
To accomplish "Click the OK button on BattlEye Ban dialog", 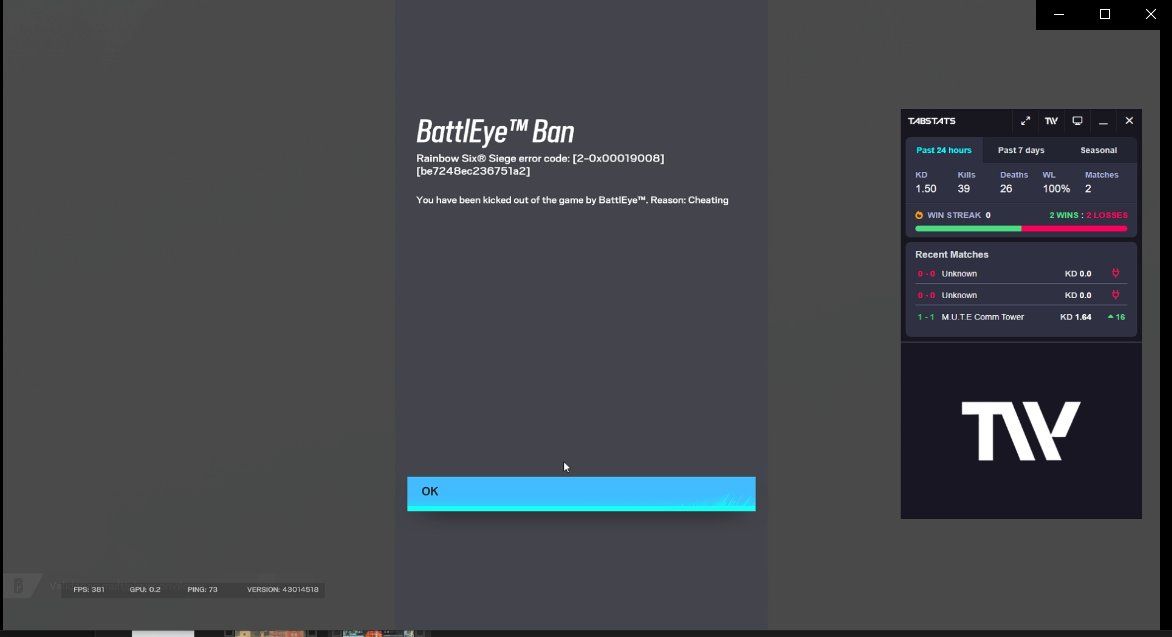I will (581, 493).
